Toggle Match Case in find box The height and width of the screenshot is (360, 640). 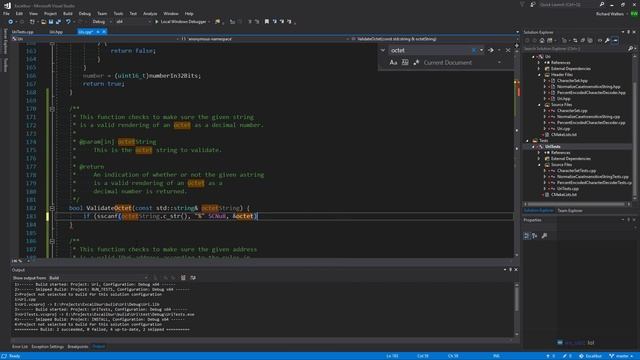[393, 62]
